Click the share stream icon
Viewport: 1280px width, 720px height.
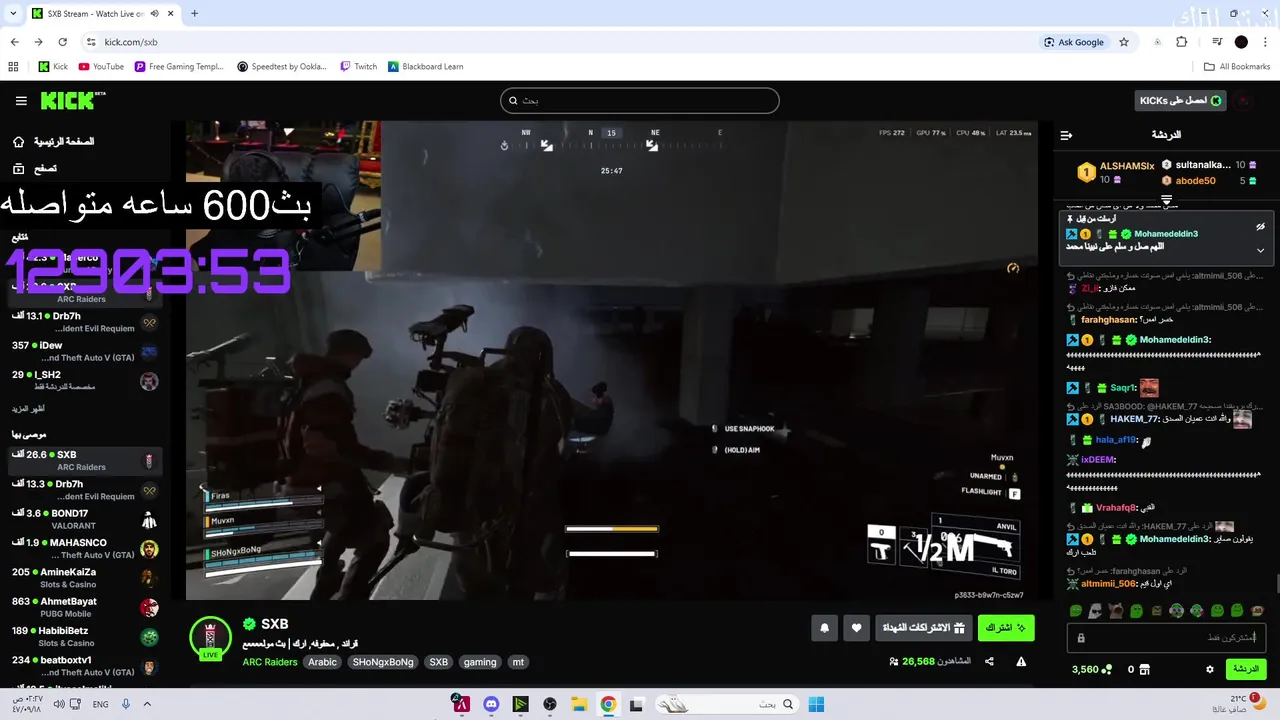tap(989, 661)
